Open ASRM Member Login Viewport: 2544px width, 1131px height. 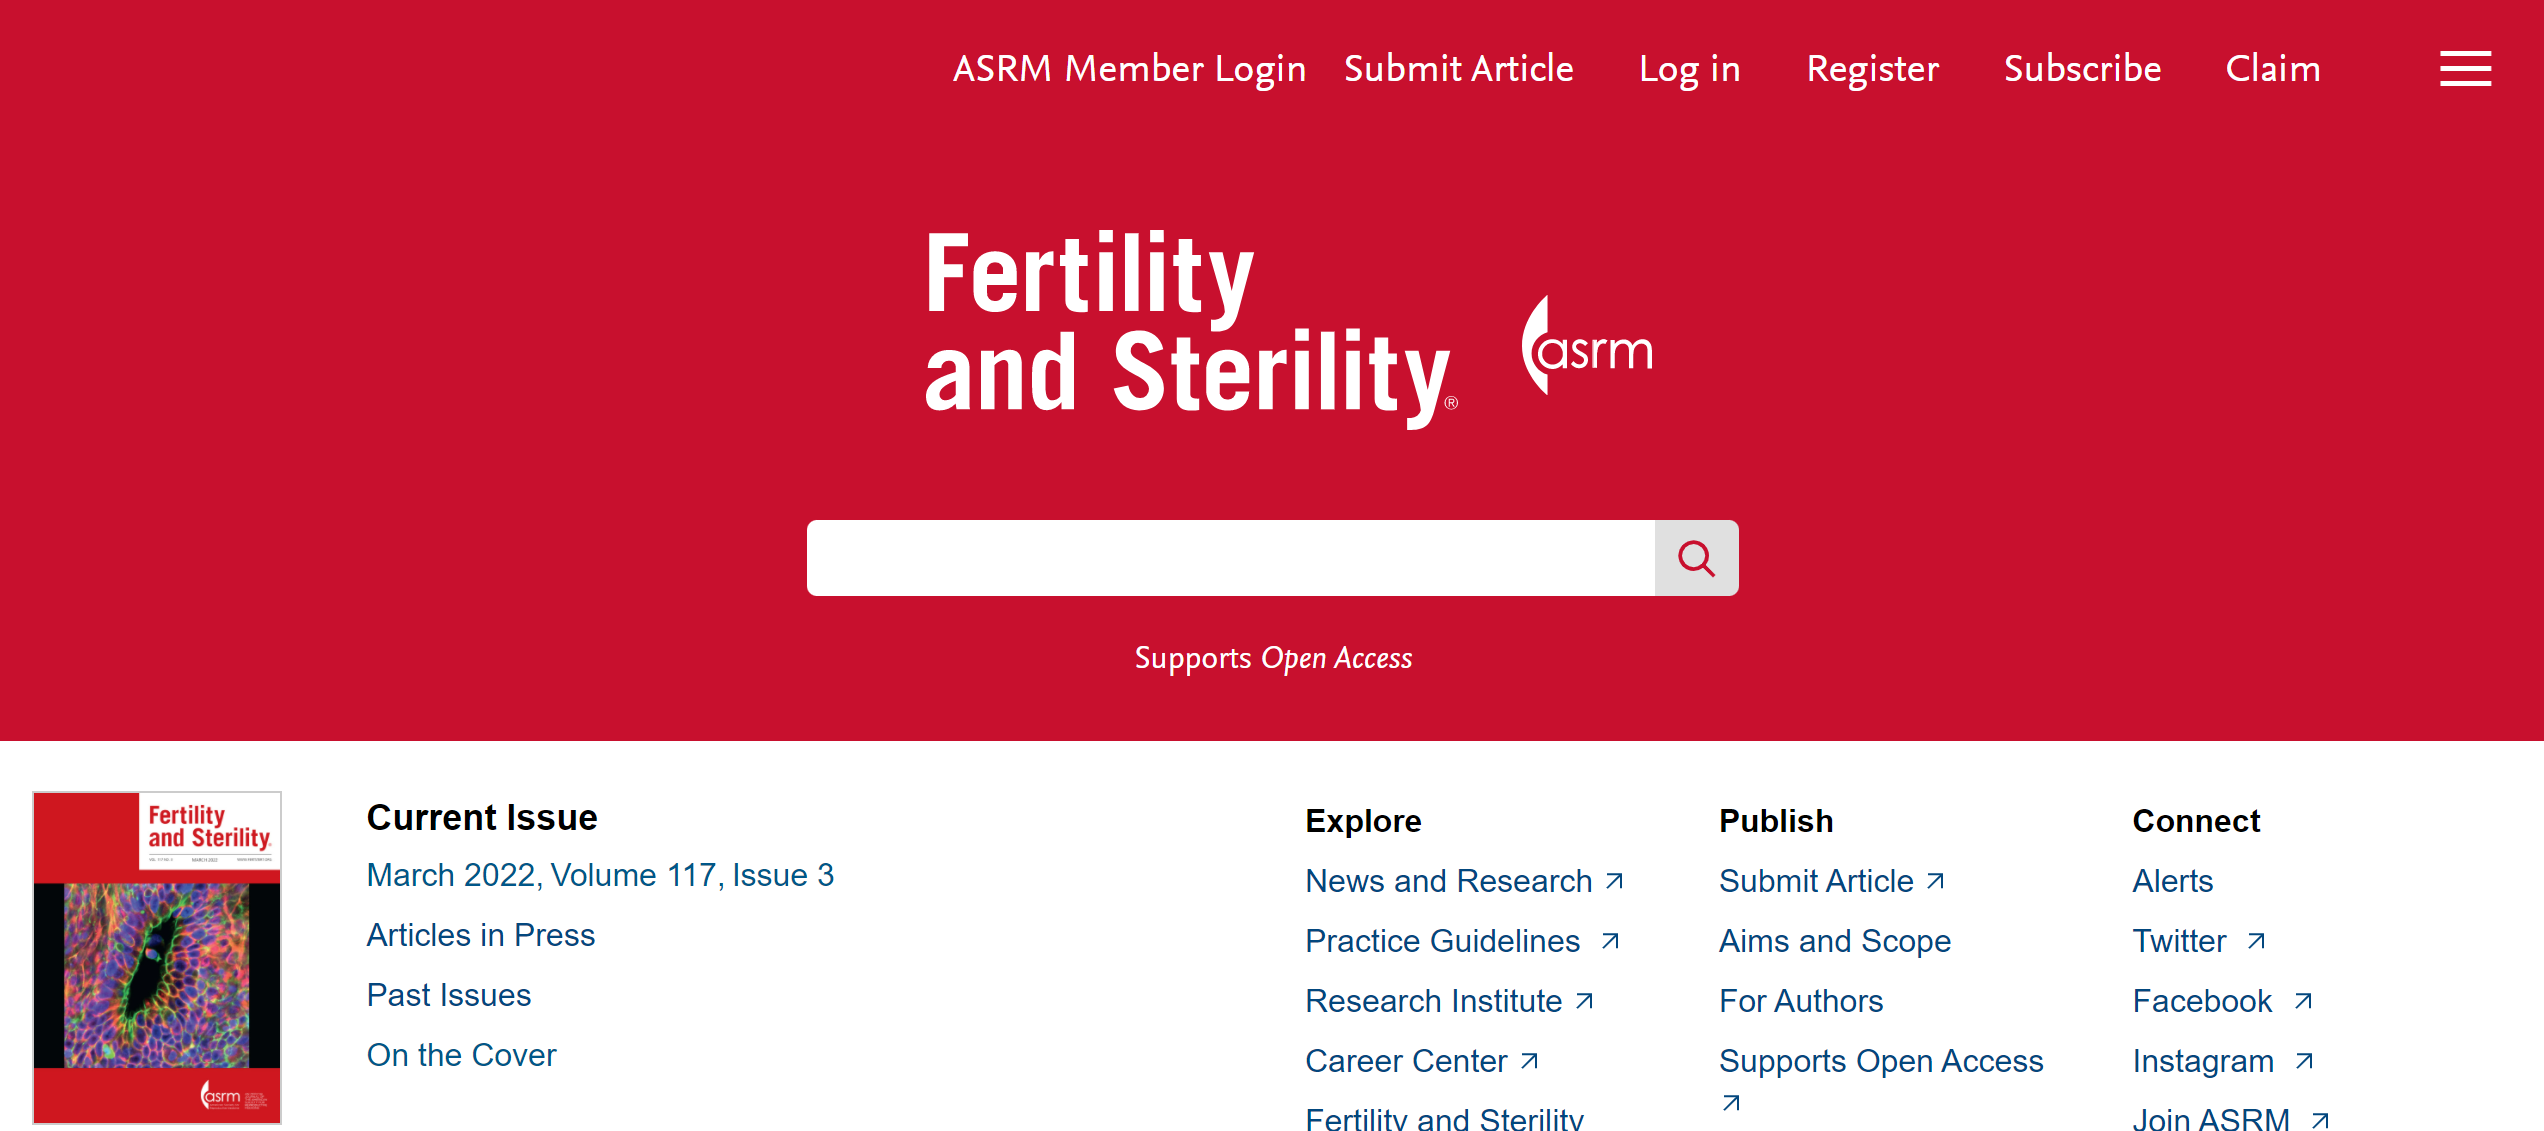(1129, 69)
